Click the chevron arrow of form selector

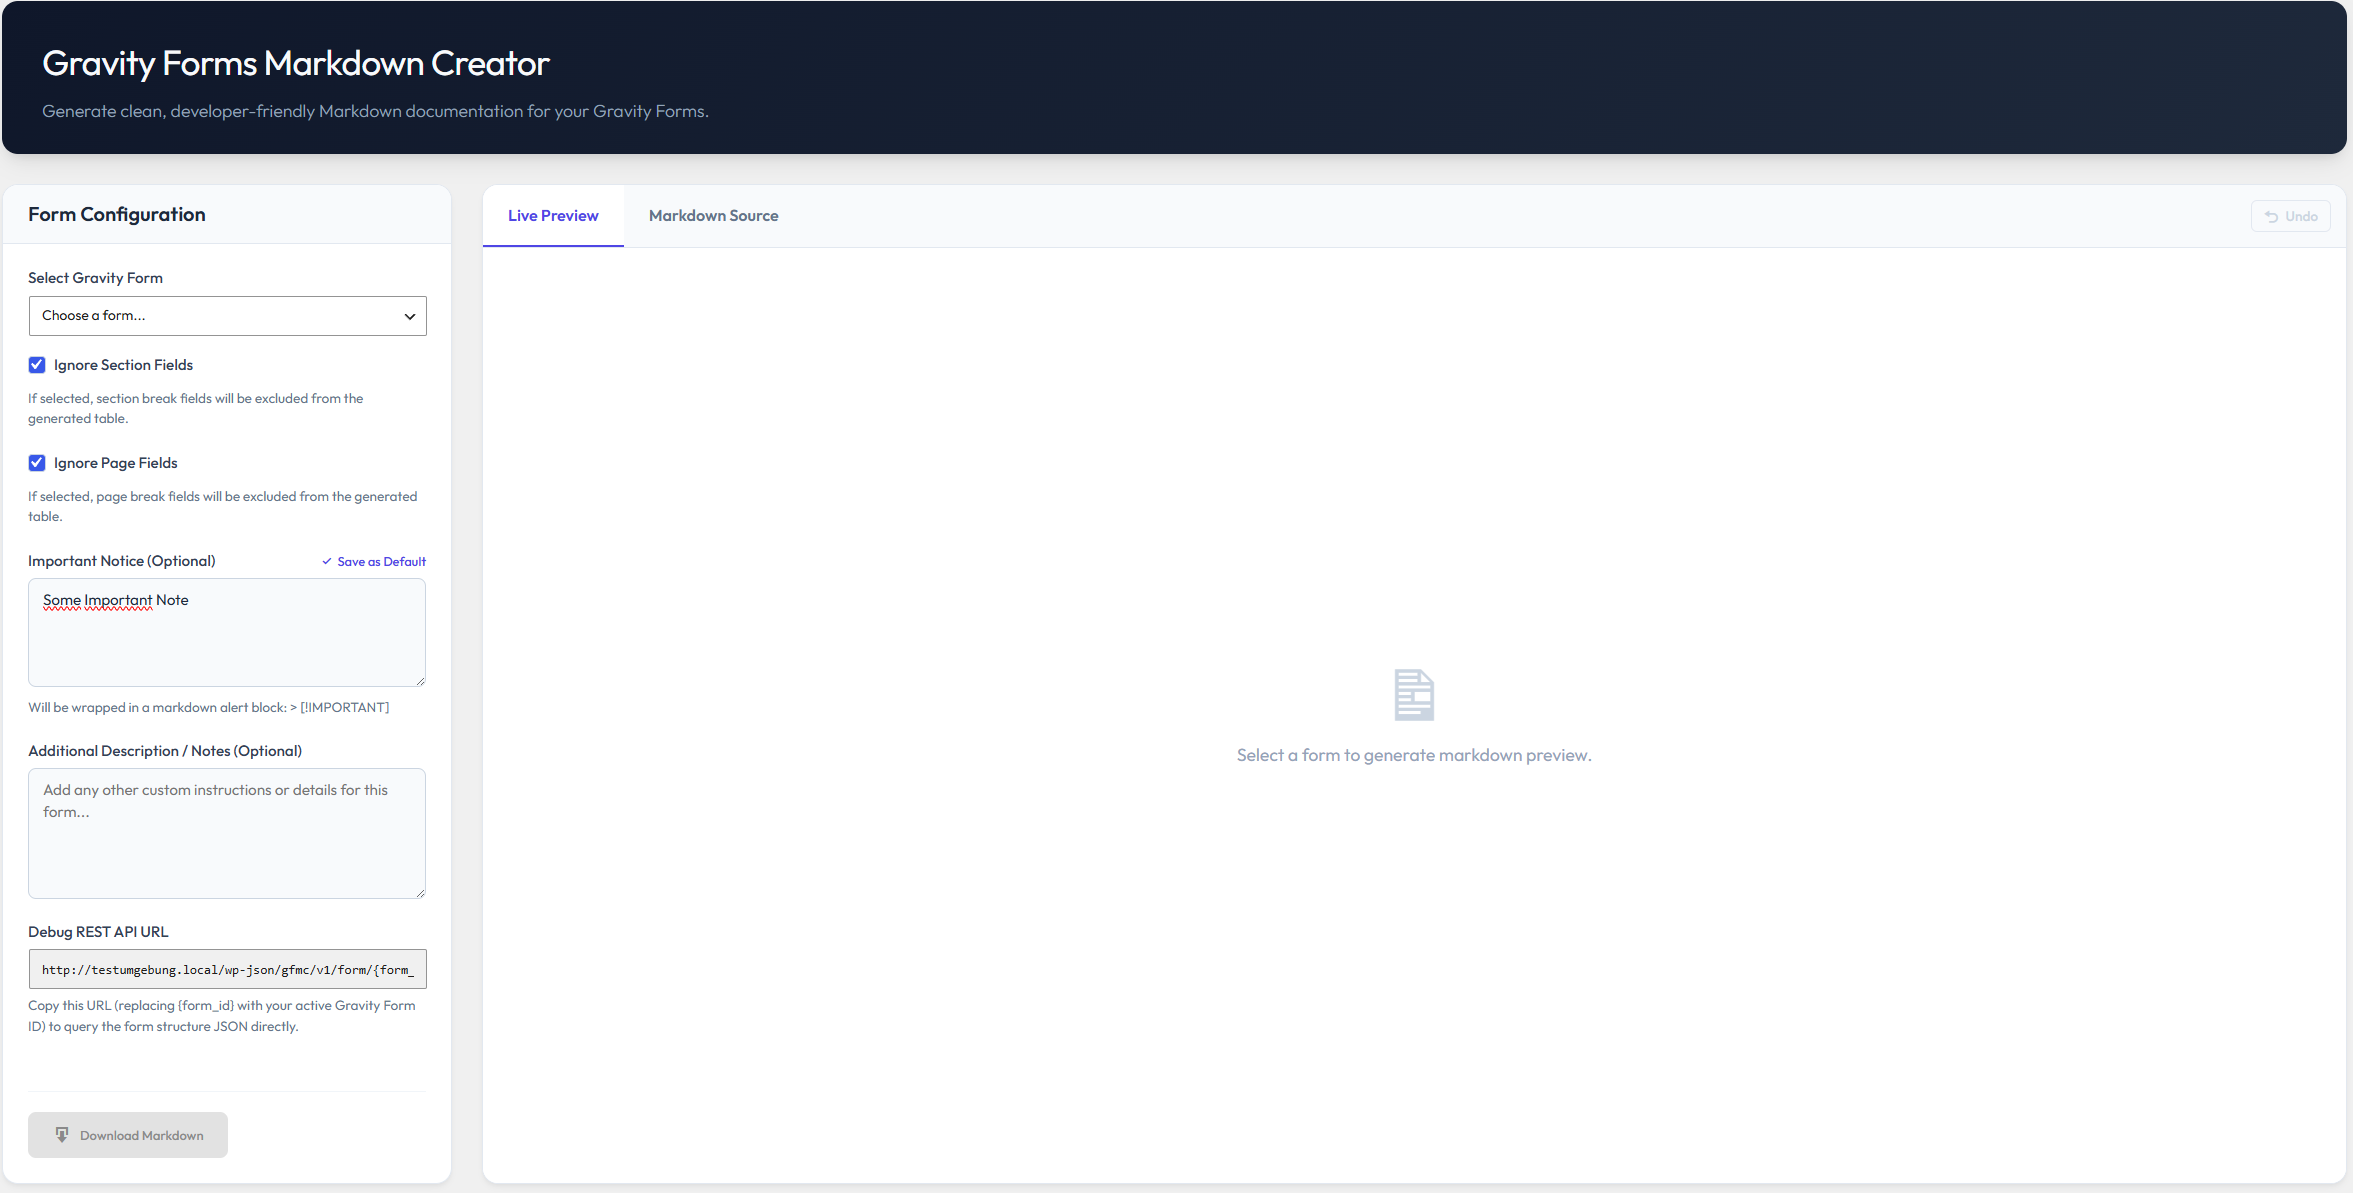410,317
